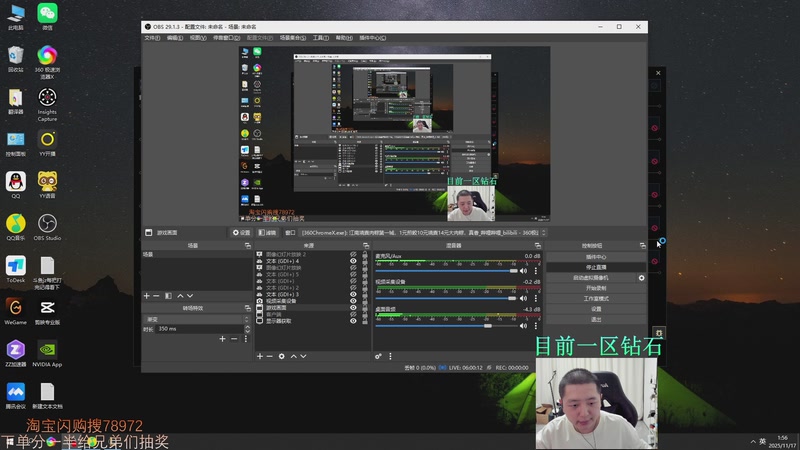This screenshot has height=450, width=800.
Task: Move selected source down in sources toolbar
Action: [x=304, y=356]
